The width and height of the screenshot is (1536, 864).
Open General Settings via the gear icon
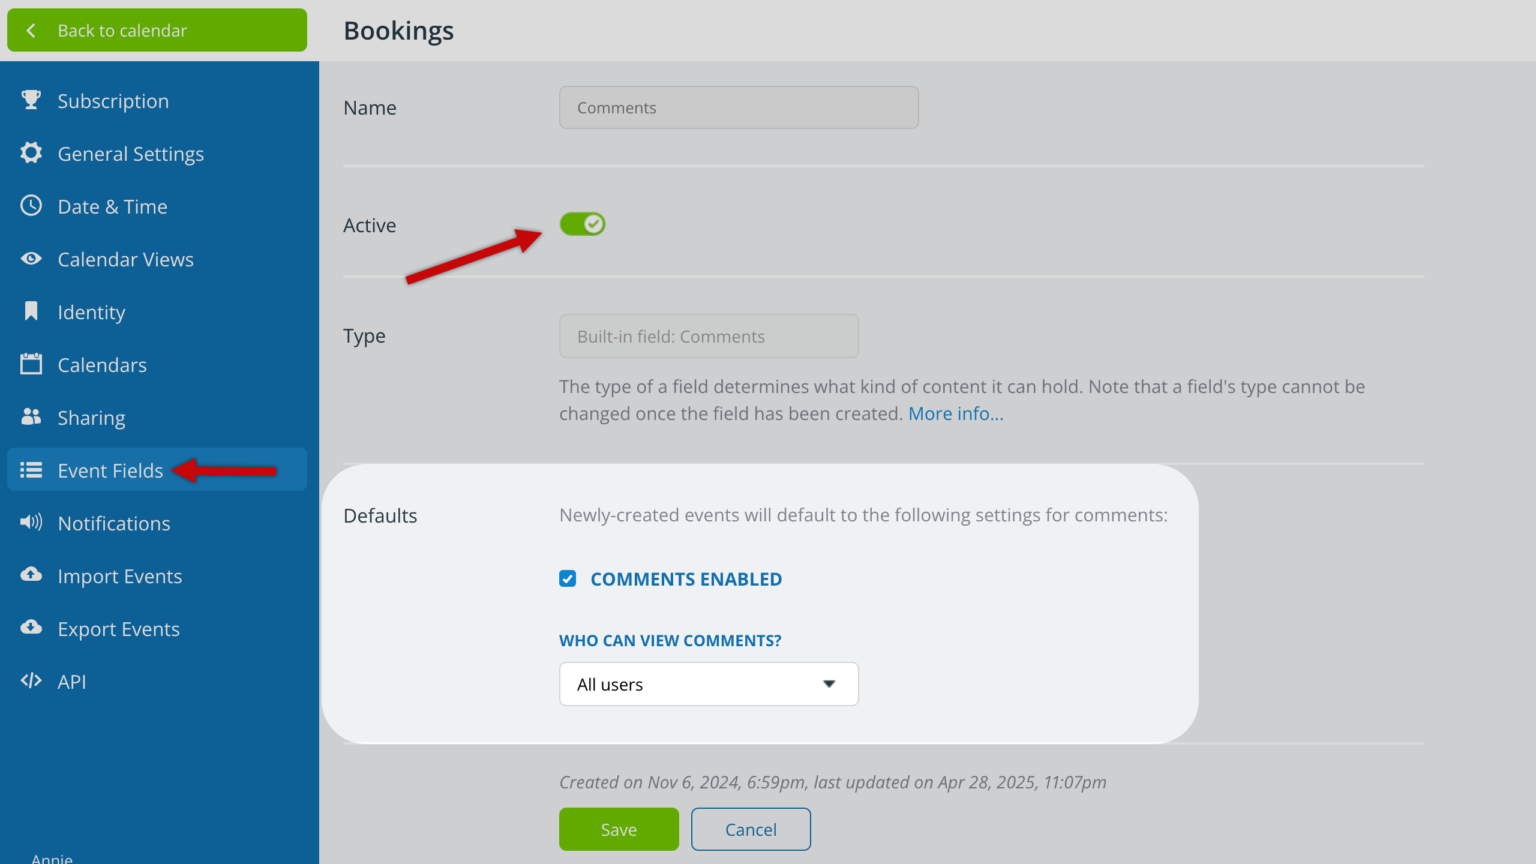click(30, 153)
